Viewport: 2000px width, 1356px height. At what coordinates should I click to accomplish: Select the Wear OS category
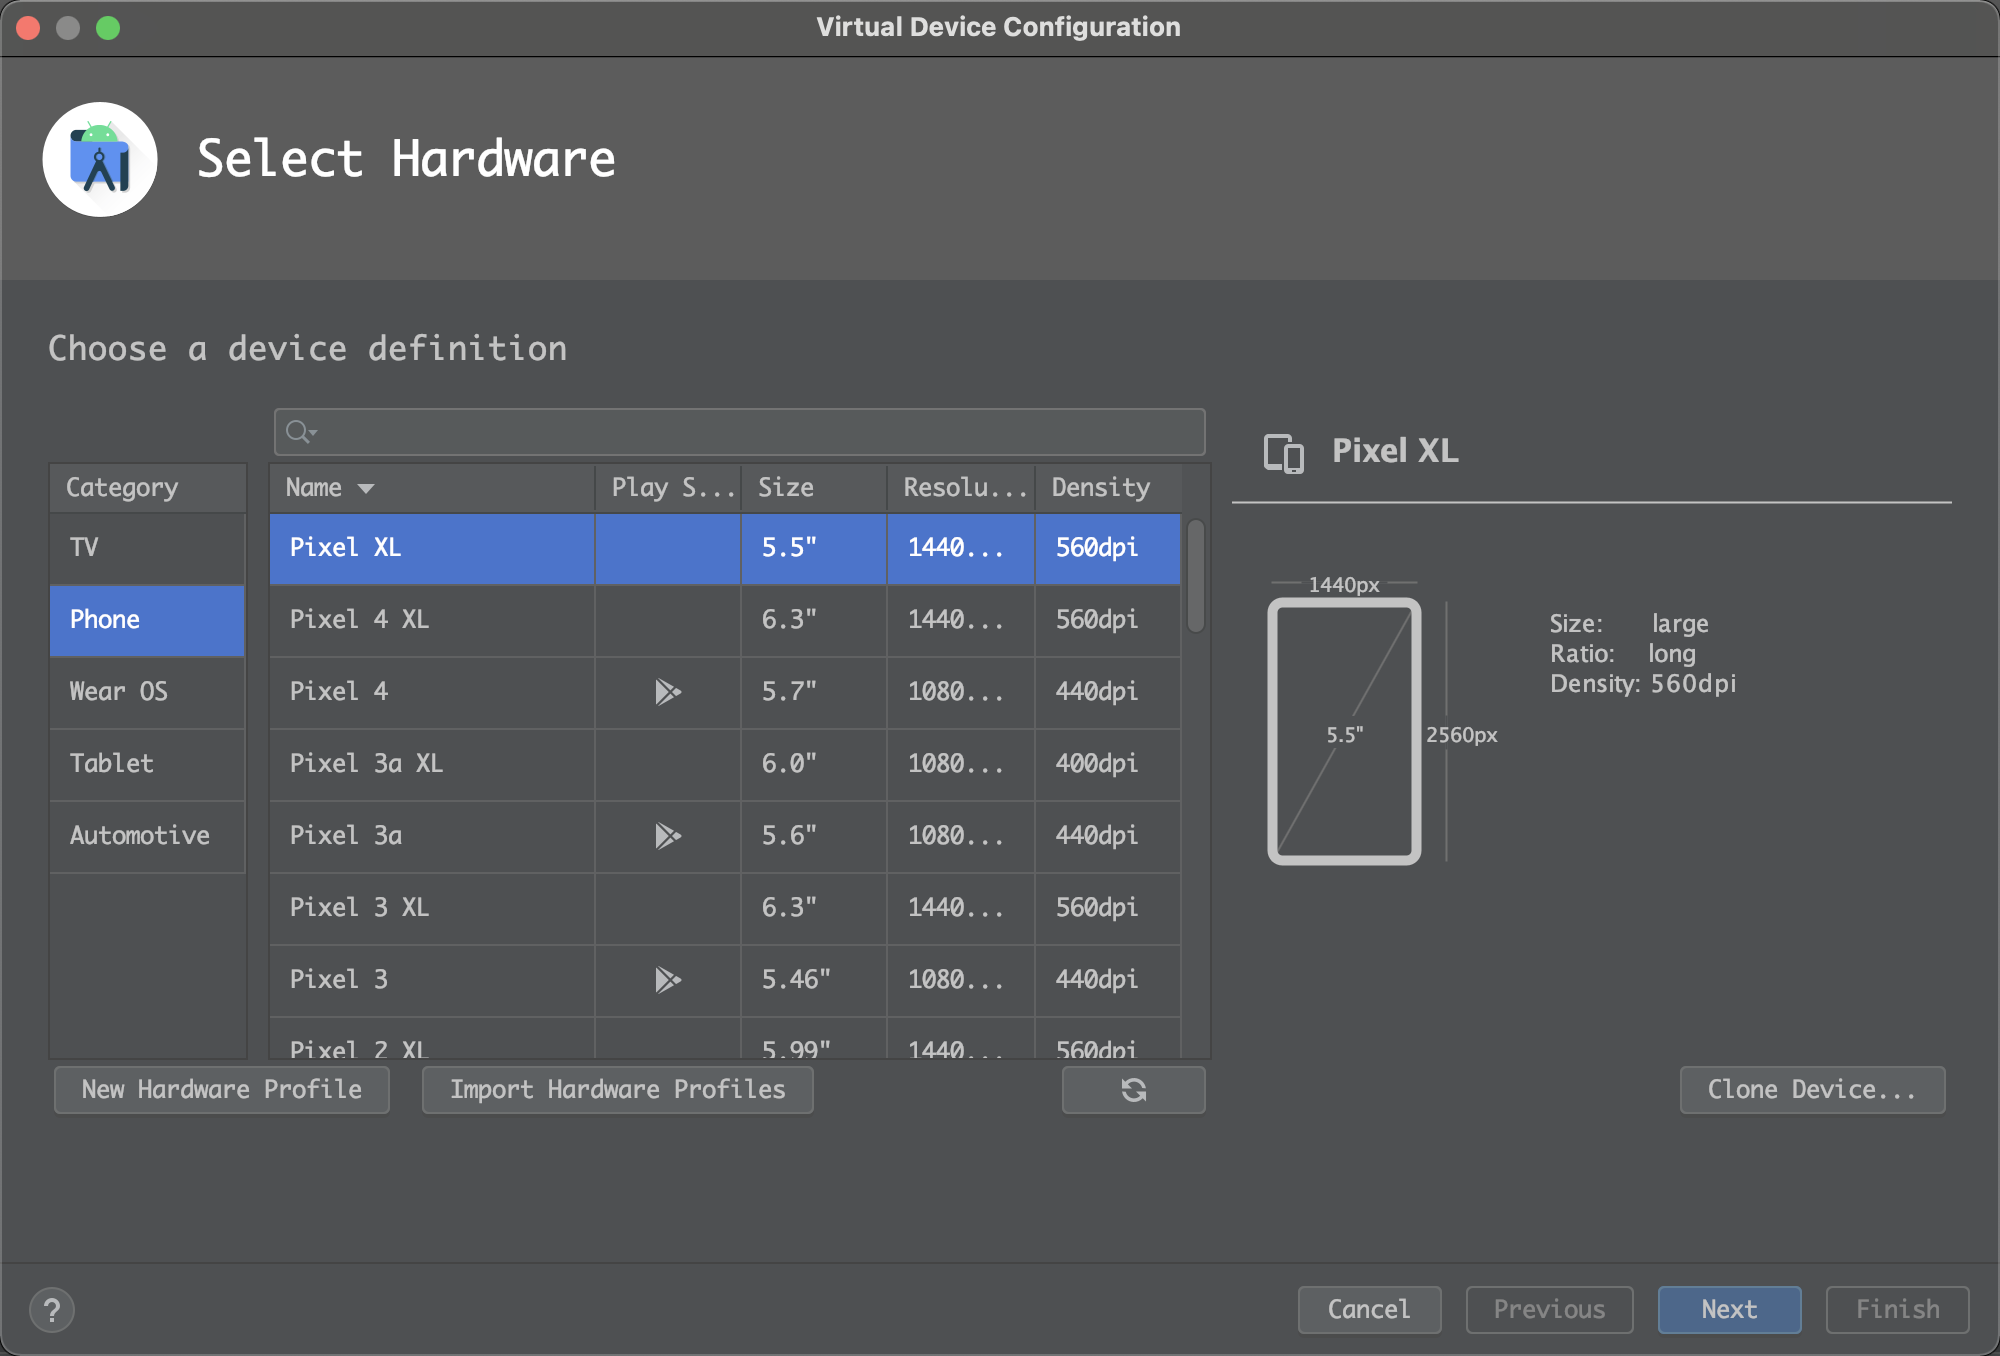[147, 692]
